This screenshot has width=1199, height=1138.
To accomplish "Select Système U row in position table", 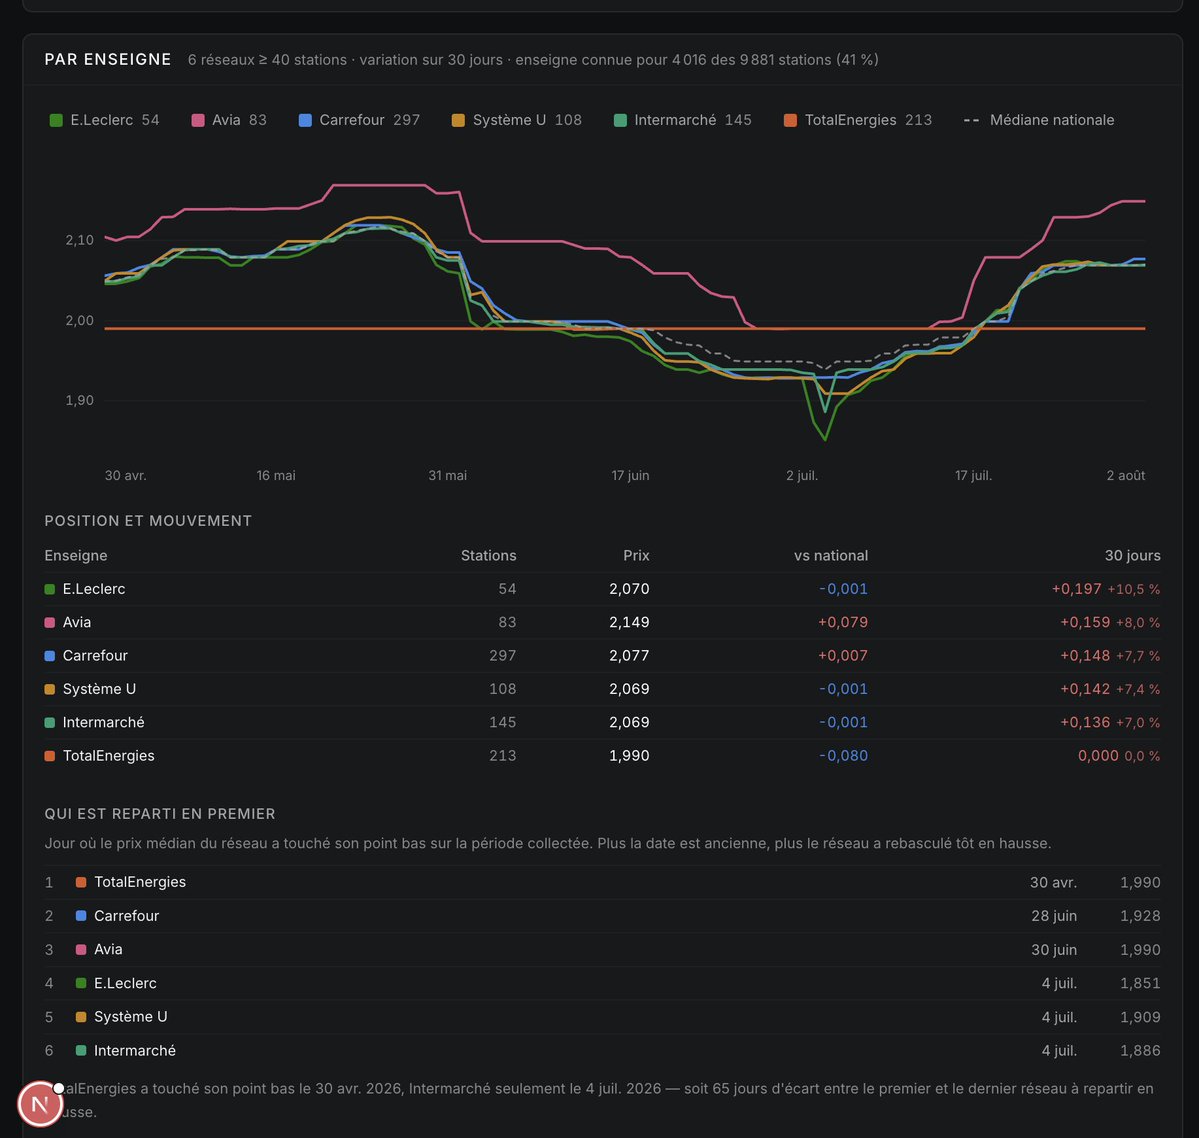I will point(603,689).
